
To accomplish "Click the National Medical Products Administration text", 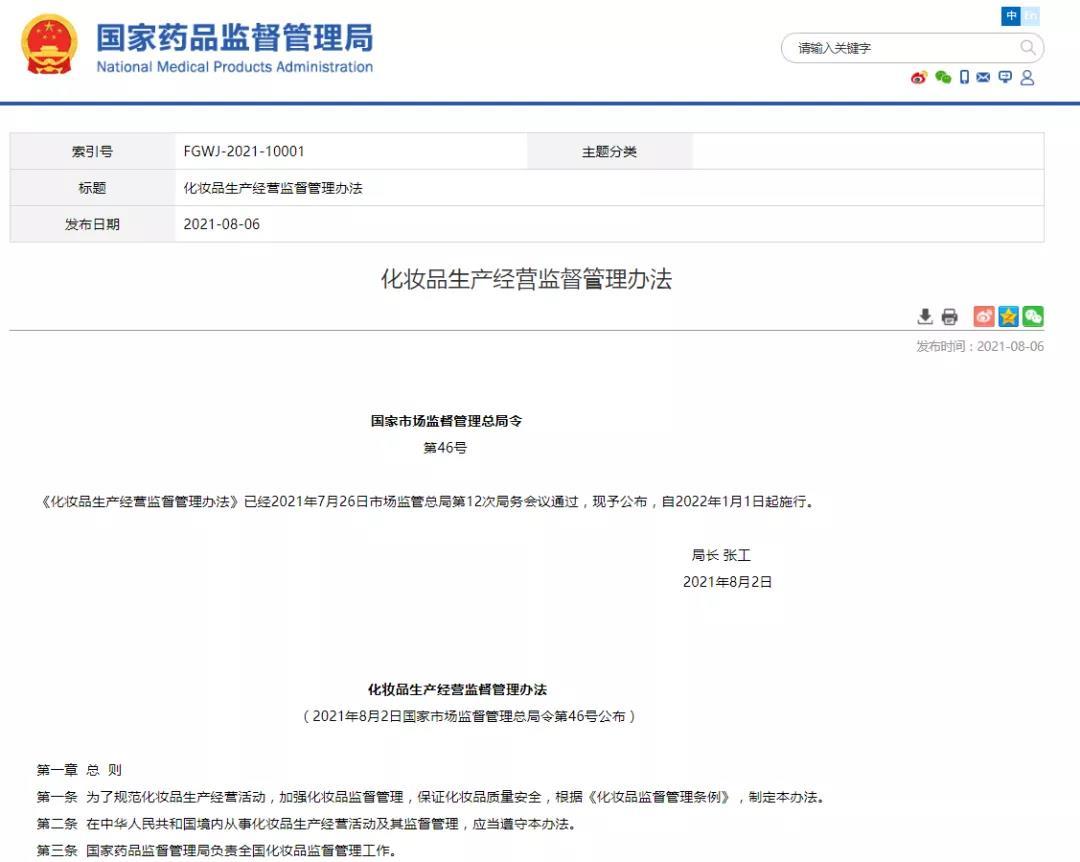I will [235, 67].
